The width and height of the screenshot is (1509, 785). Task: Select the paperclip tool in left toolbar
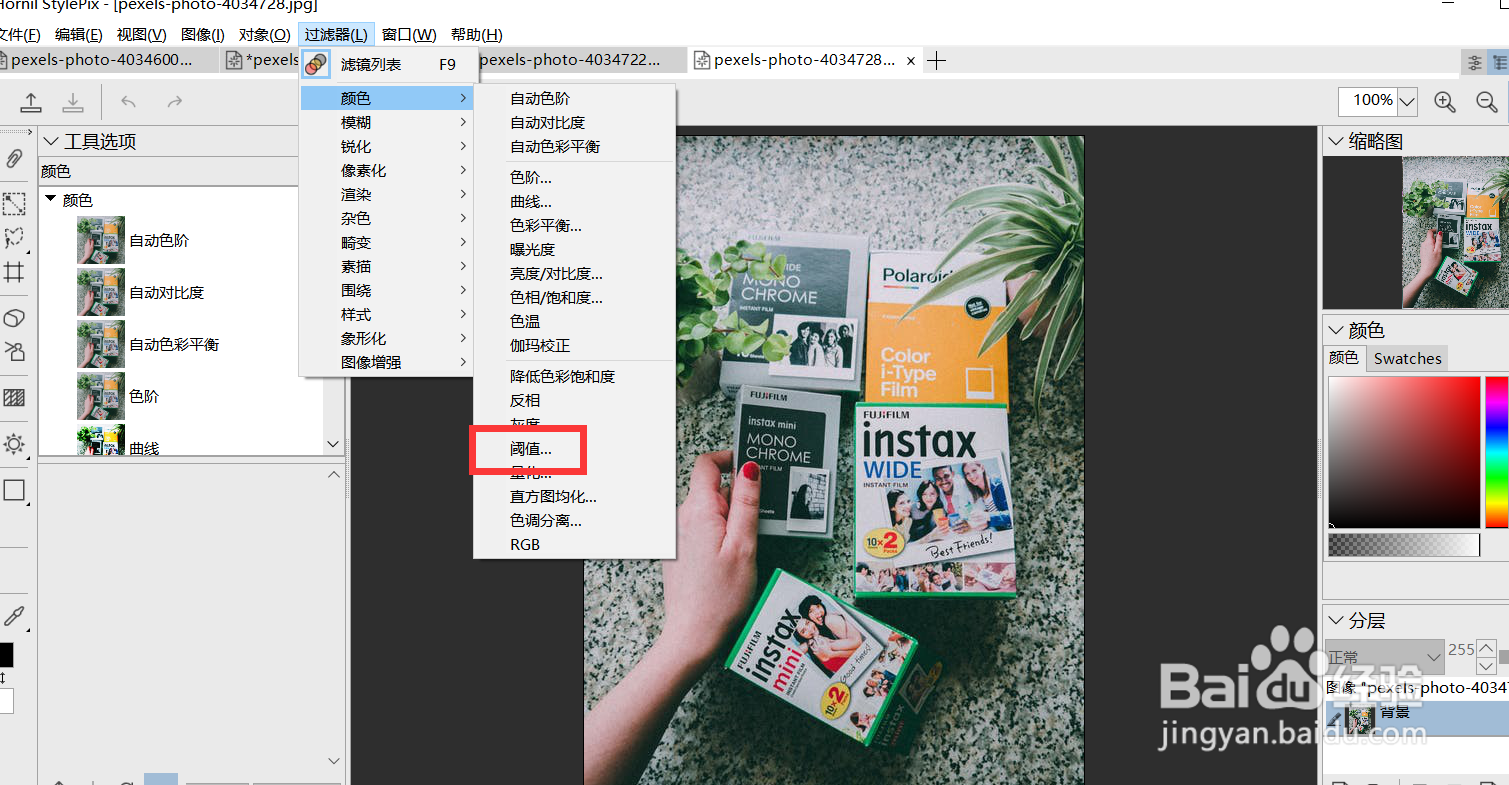click(x=14, y=158)
